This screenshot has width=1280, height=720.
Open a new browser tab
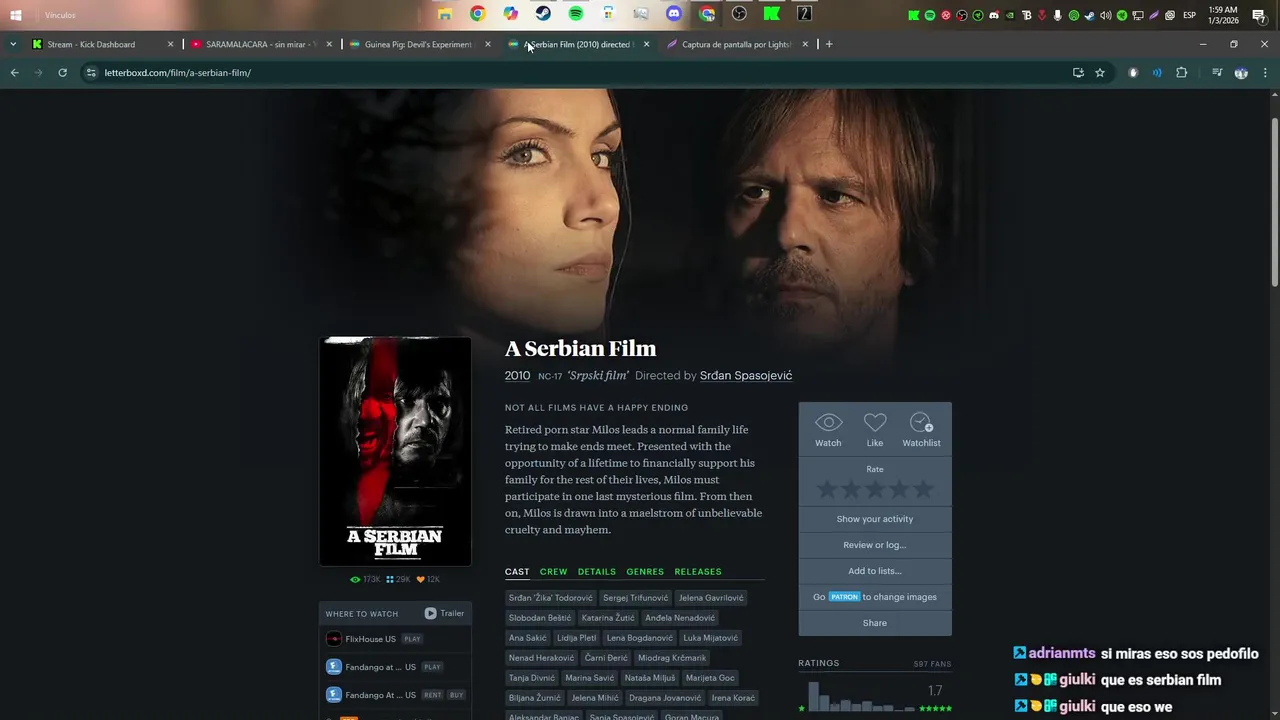tap(829, 44)
